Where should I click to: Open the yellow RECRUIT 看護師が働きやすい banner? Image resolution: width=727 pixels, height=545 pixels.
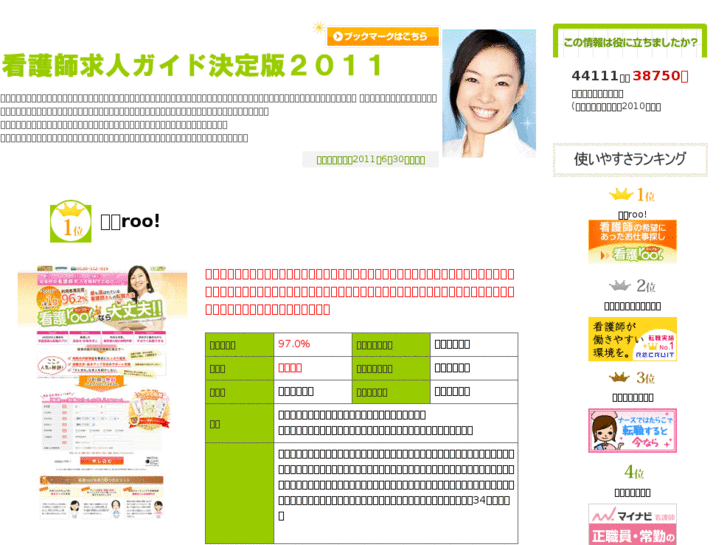click(x=632, y=339)
